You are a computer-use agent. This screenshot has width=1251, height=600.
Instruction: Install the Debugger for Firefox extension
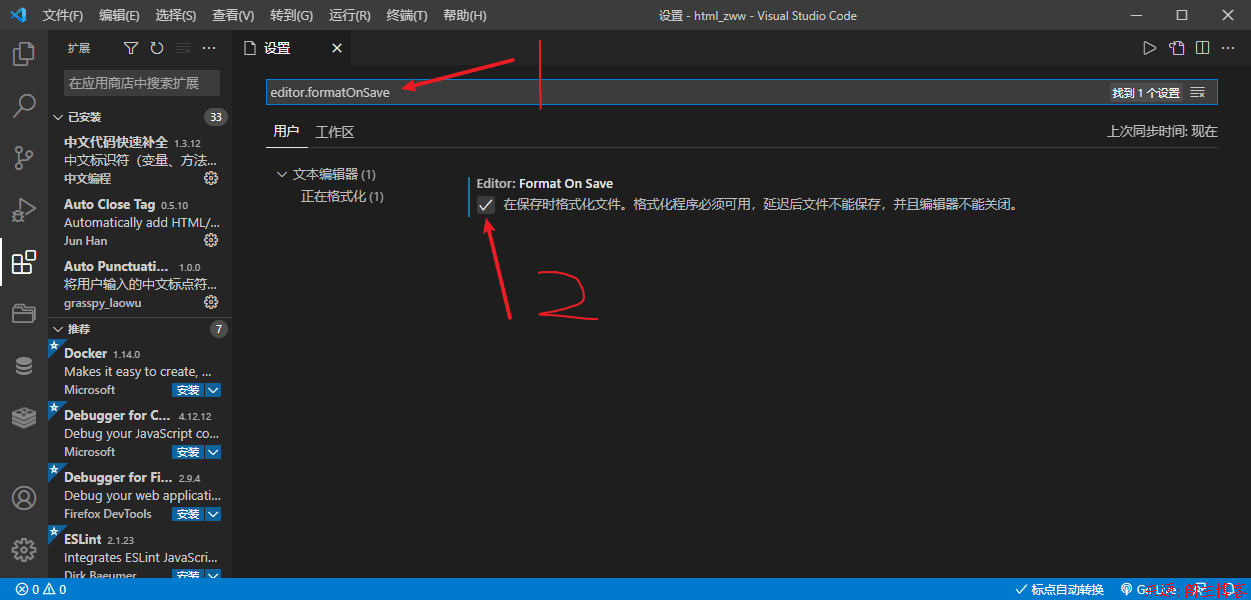(x=187, y=514)
